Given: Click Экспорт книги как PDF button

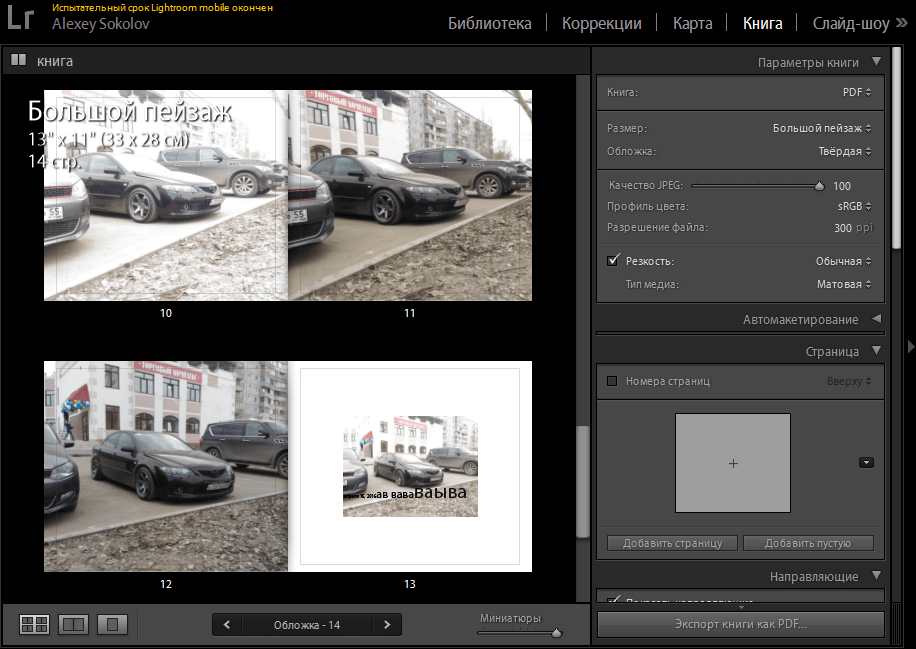Looking at the screenshot, I should point(740,624).
